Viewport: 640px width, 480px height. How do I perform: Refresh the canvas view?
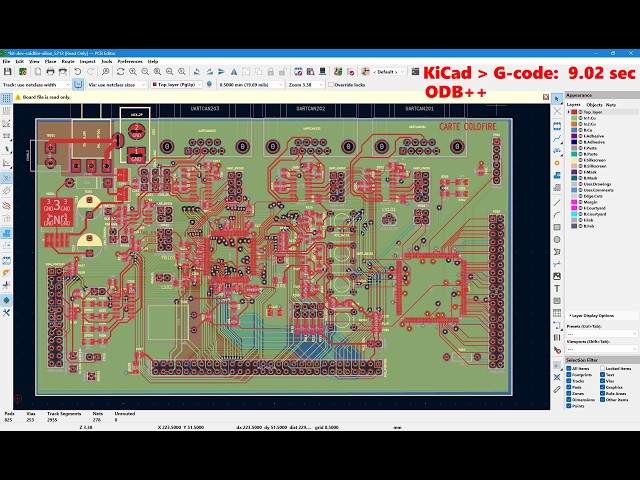120,72
